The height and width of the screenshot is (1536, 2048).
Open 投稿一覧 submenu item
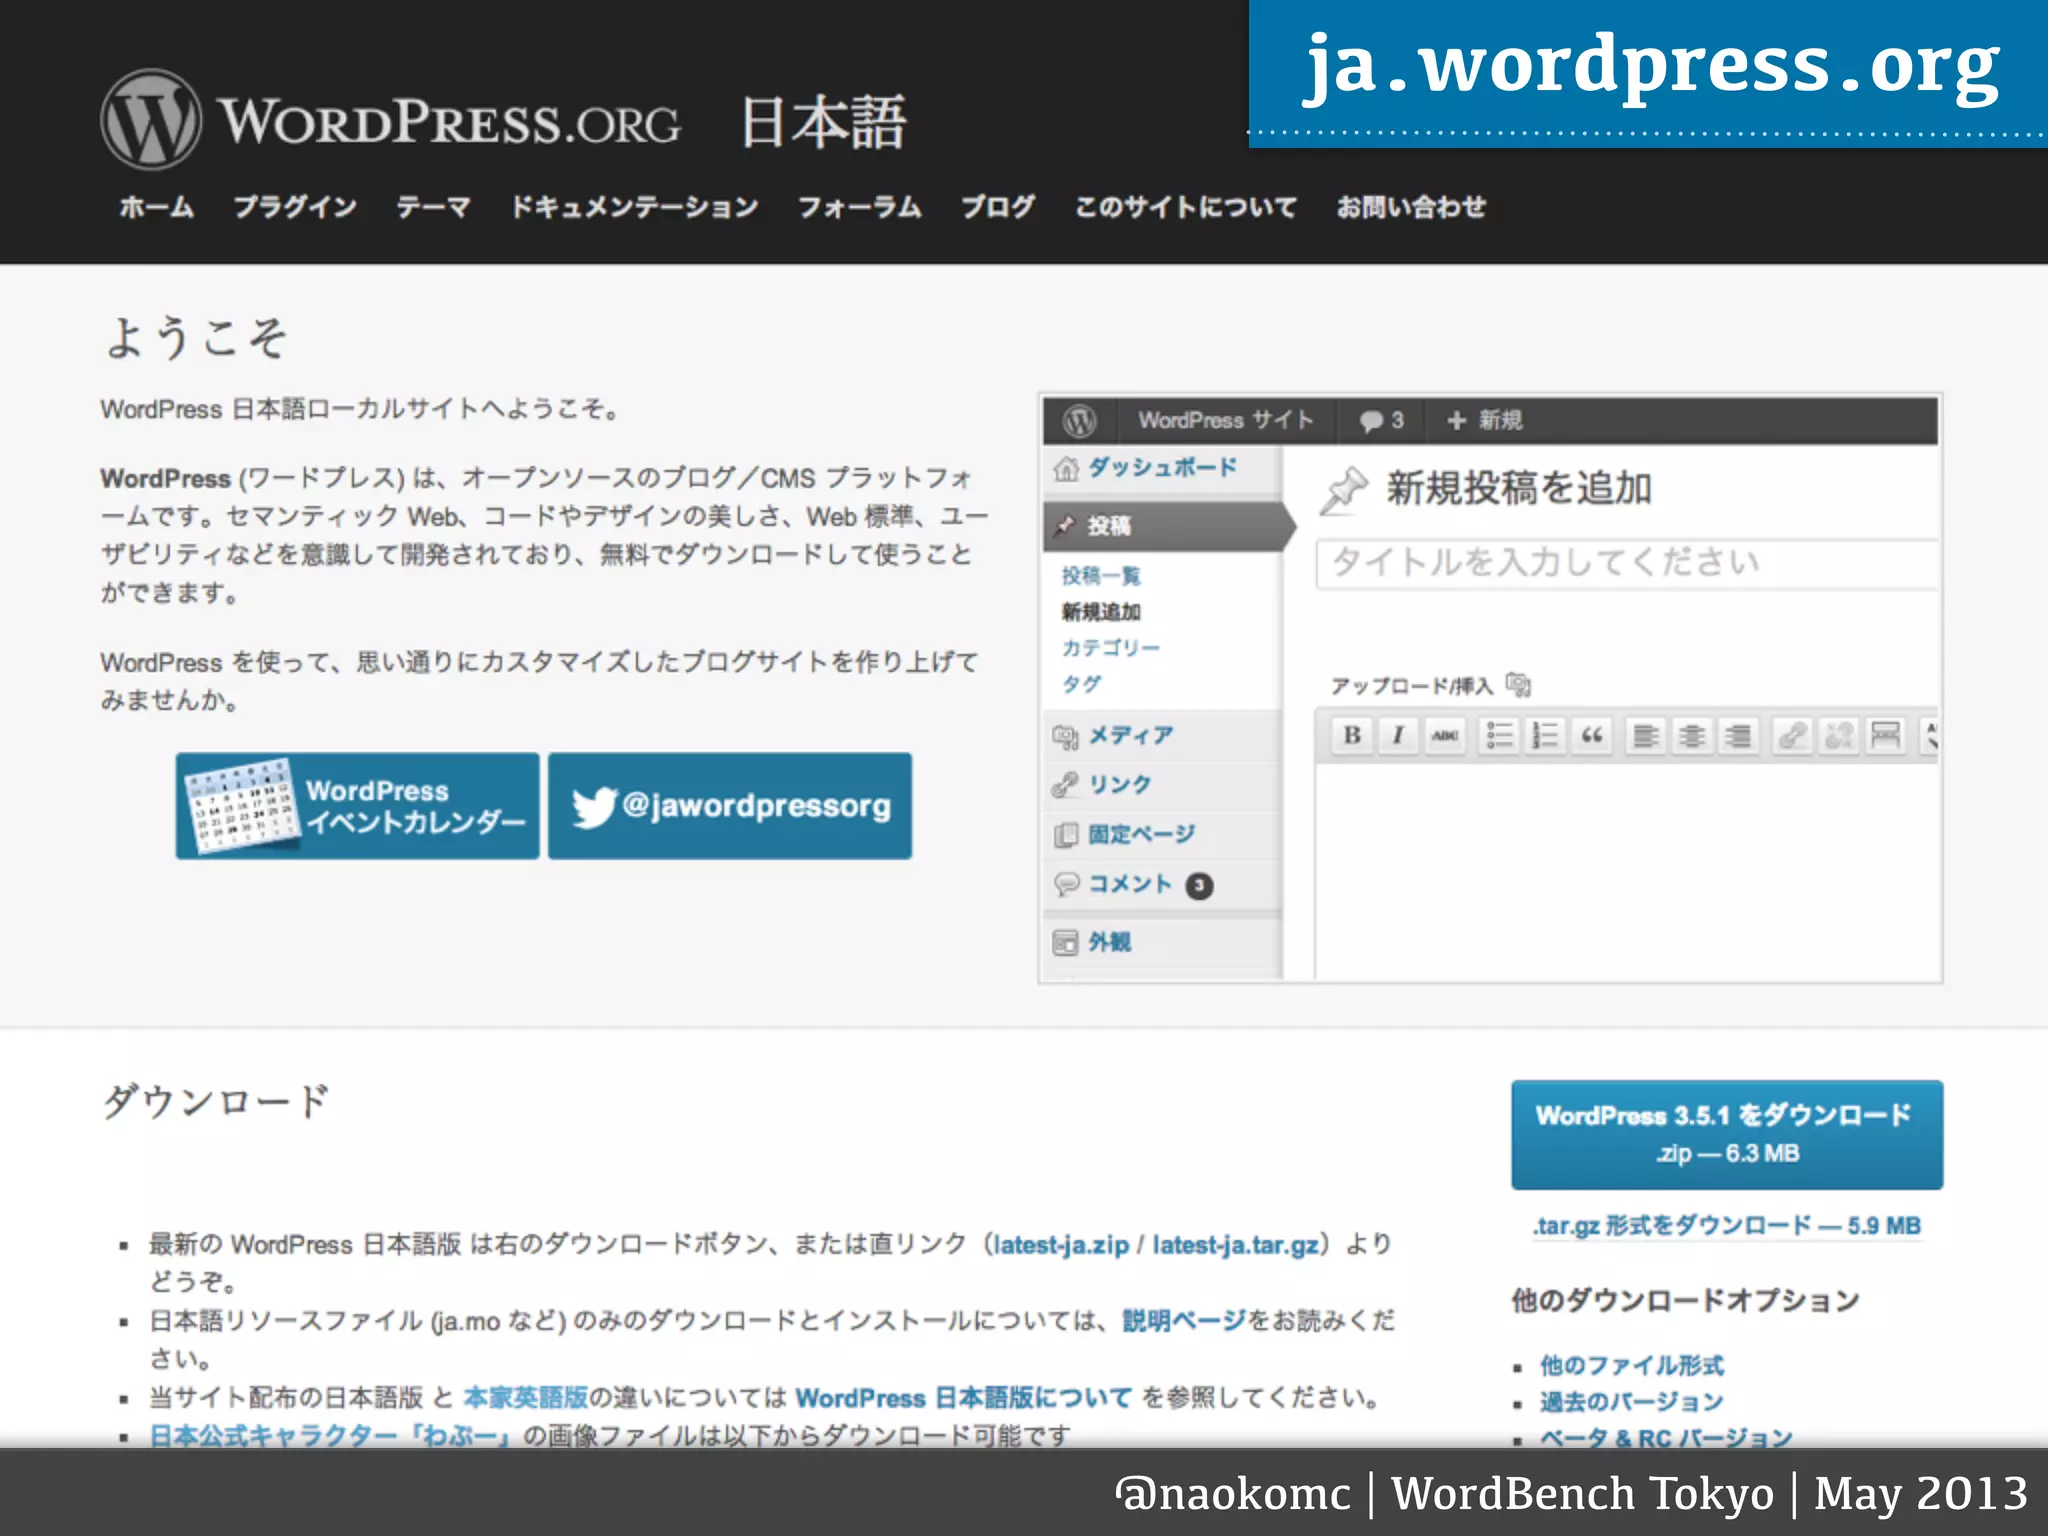coord(1101,575)
